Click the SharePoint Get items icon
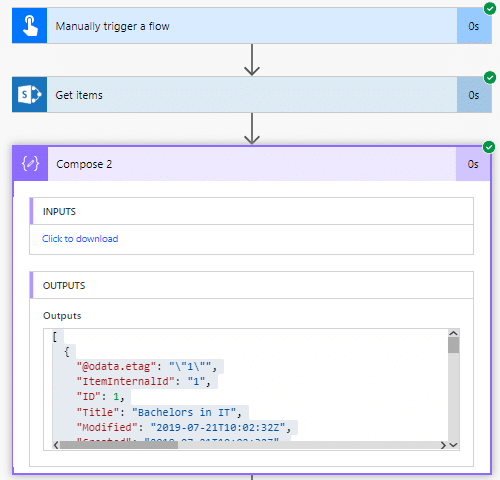The width and height of the screenshot is (500, 480). (x=30, y=95)
